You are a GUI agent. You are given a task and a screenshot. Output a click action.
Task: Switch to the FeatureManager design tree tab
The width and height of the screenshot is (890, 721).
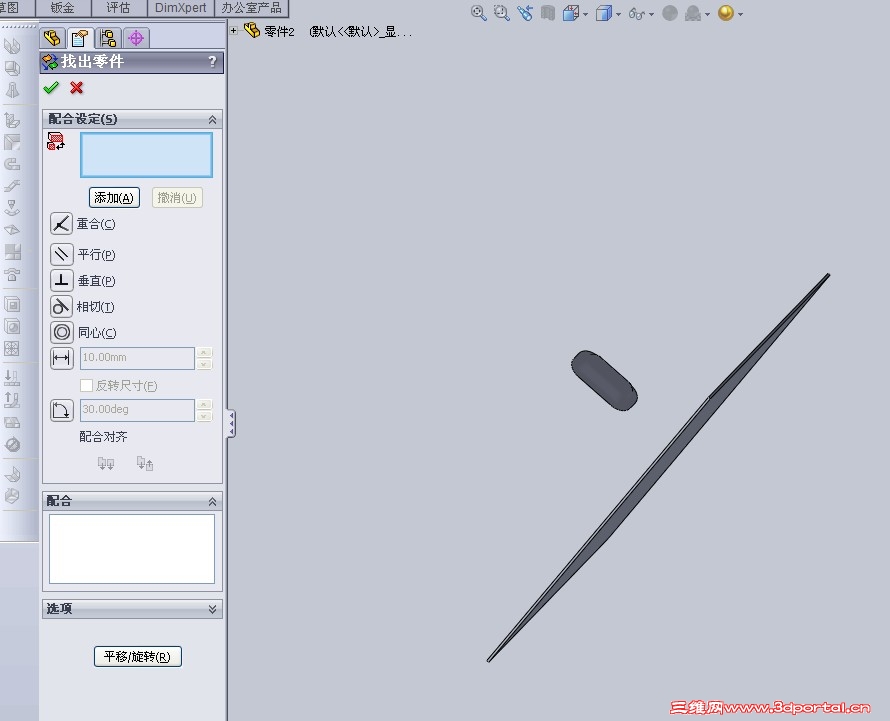pyautogui.click(x=52, y=38)
